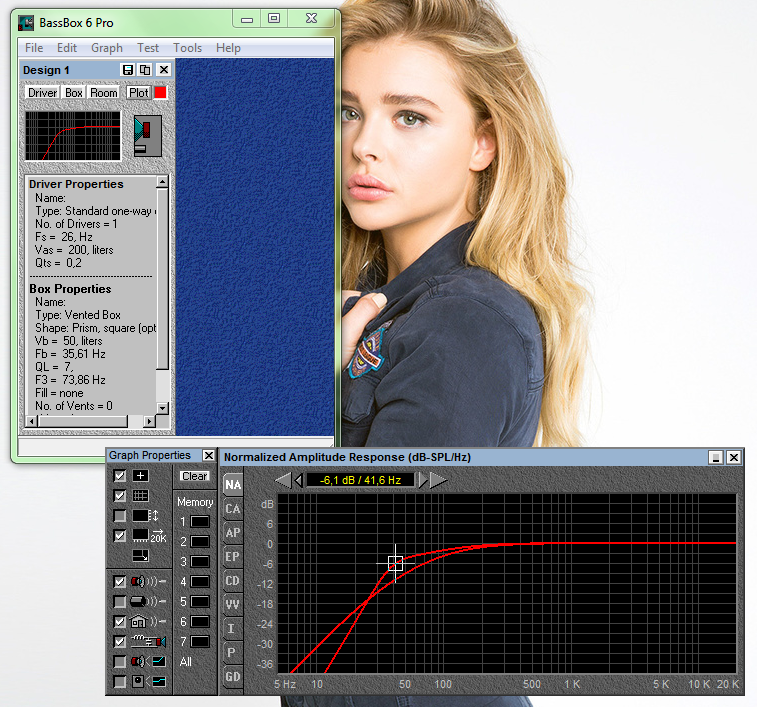Click the up arrow on properties scrollbar

[162, 182]
